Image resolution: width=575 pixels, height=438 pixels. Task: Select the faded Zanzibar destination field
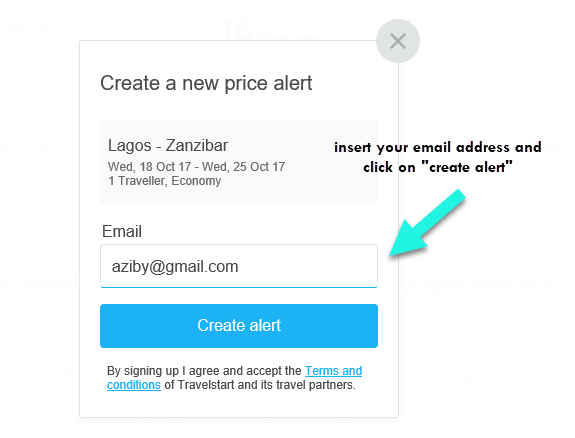pyautogui.click(x=24, y=30)
